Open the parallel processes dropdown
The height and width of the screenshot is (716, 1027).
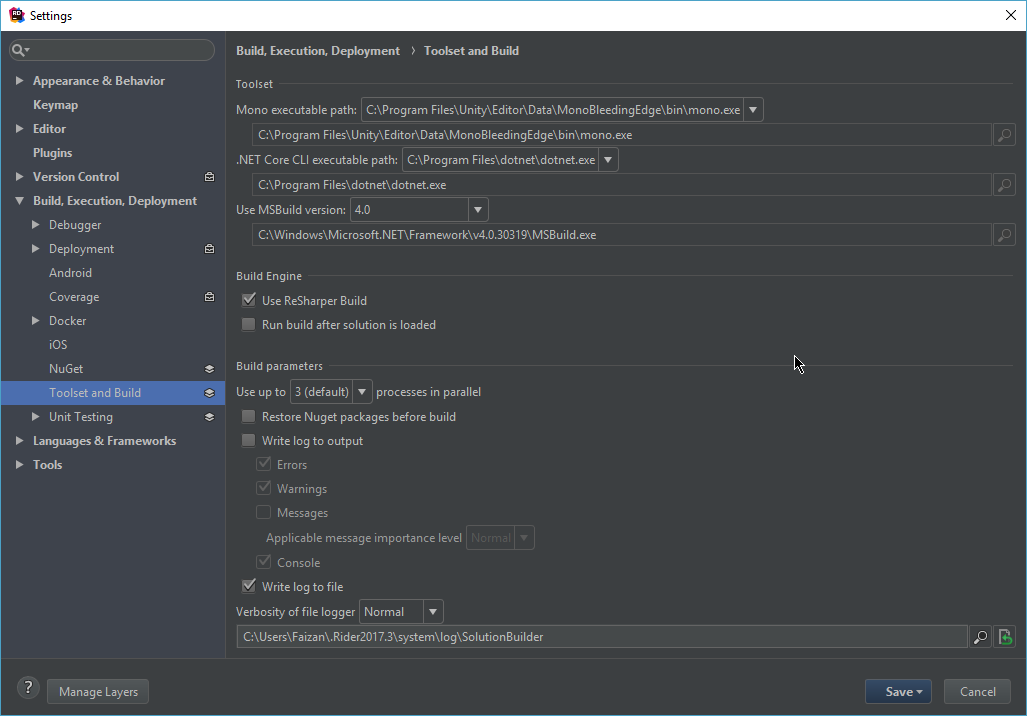(x=361, y=391)
